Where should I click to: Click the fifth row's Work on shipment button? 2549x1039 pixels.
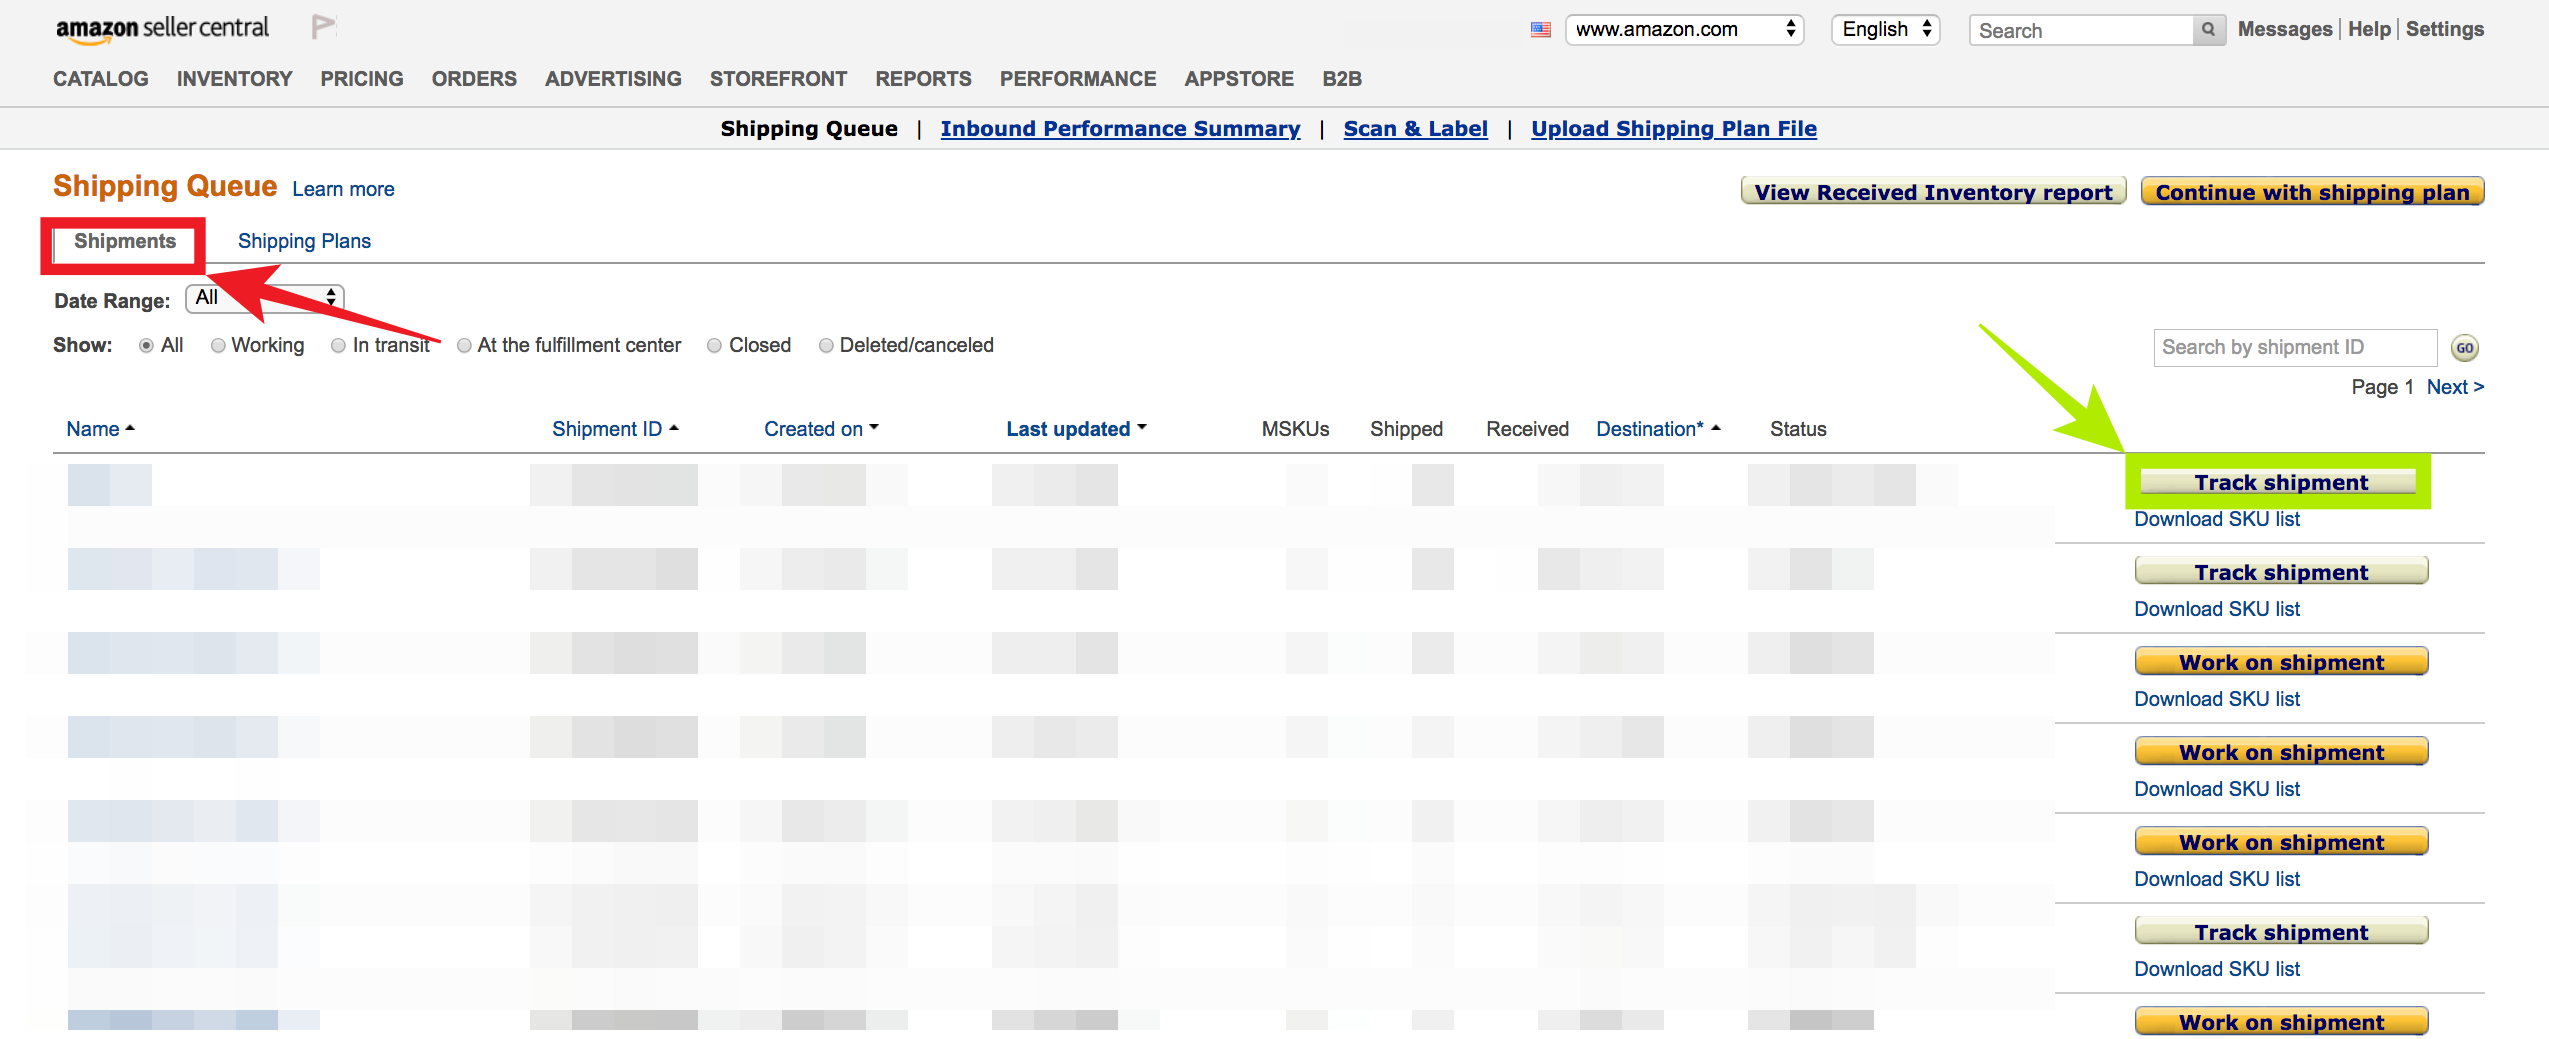click(x=2281, y=842)
